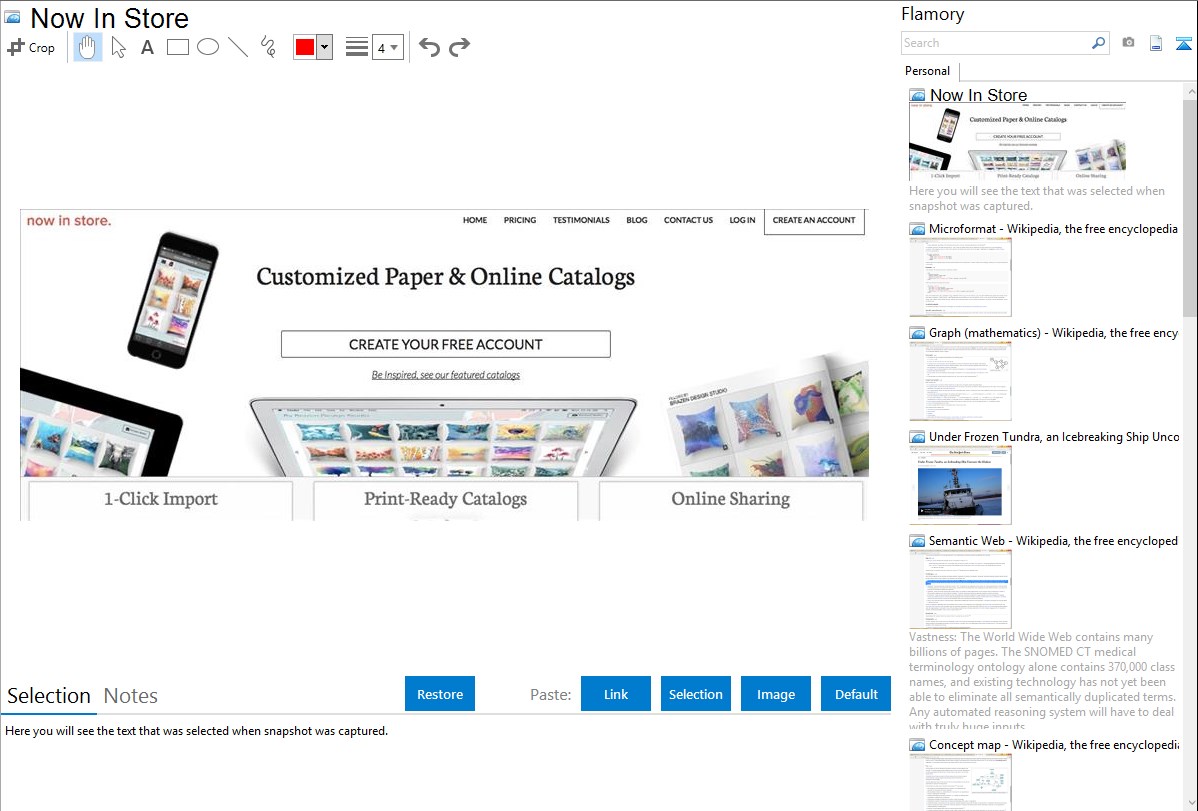Click the 'now in store.' logo
This screenshot has width=1198, height=811.
69,221
